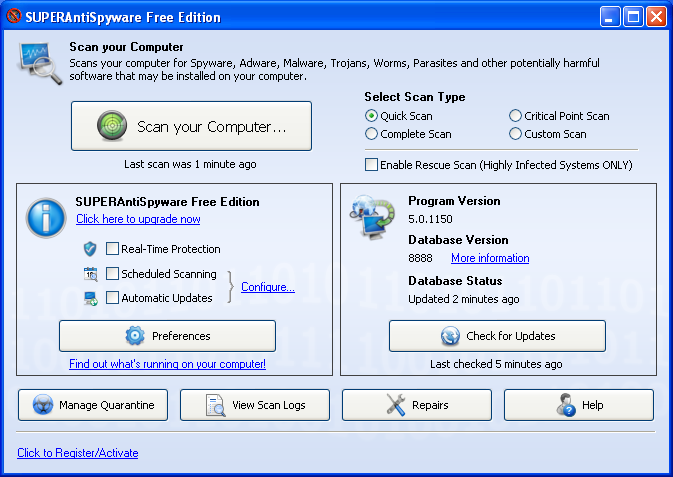Toggle Scheduled Scanning checkbox
Viewport: 673px width, 477px height.
click(x=112, y=273)
